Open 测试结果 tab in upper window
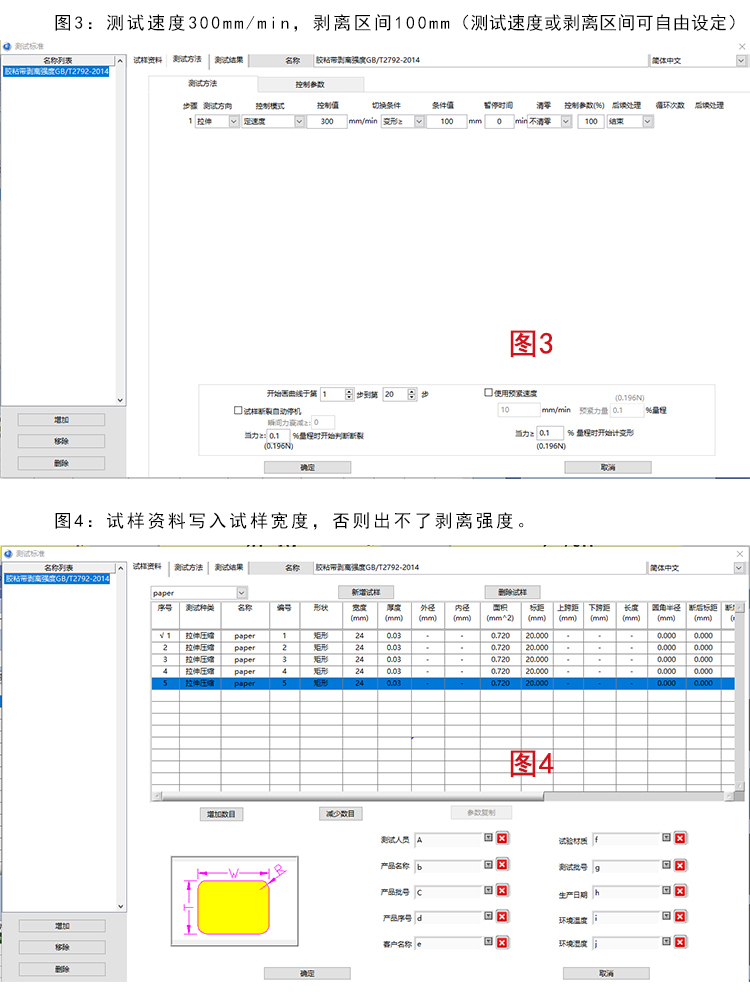Screen dimensions: 750x993 pos(229,61)
